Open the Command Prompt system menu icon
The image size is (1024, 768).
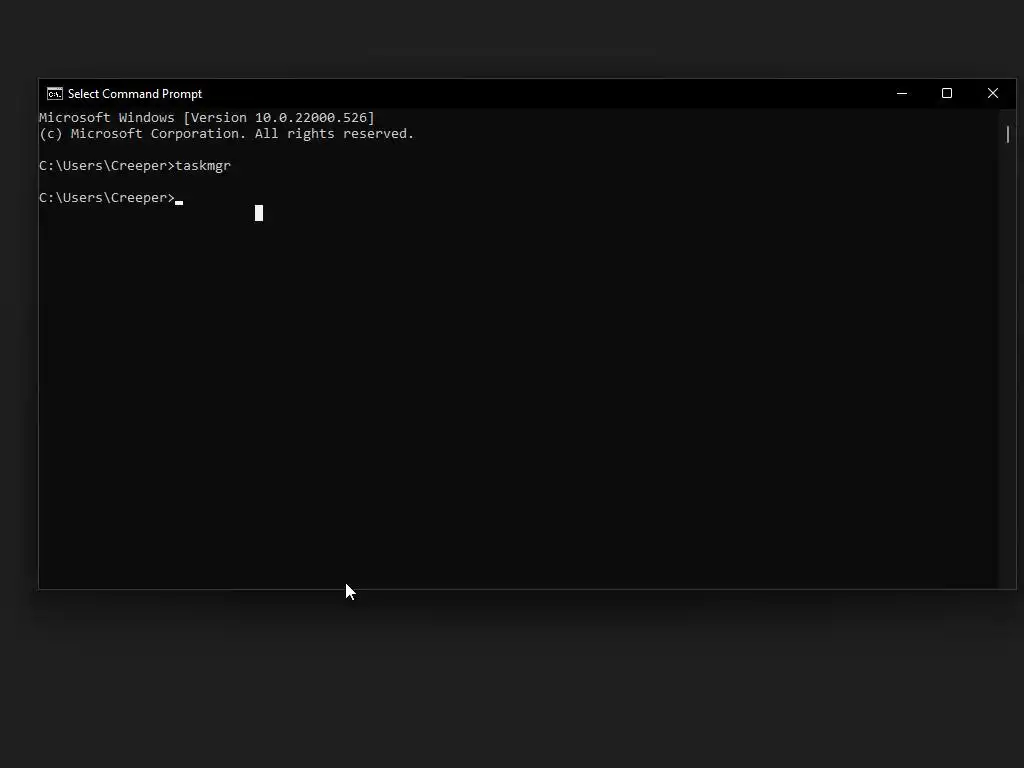55,94
